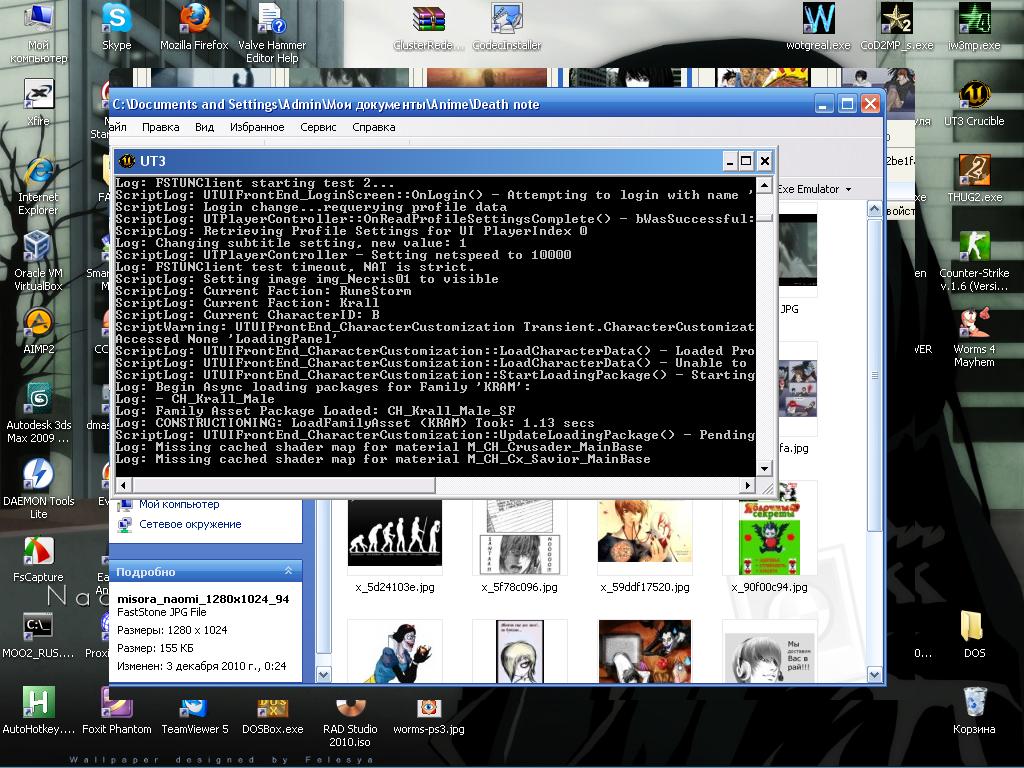1024x768 pixels.
Task: Open the Избранное menu
Action: pos(257,127)
